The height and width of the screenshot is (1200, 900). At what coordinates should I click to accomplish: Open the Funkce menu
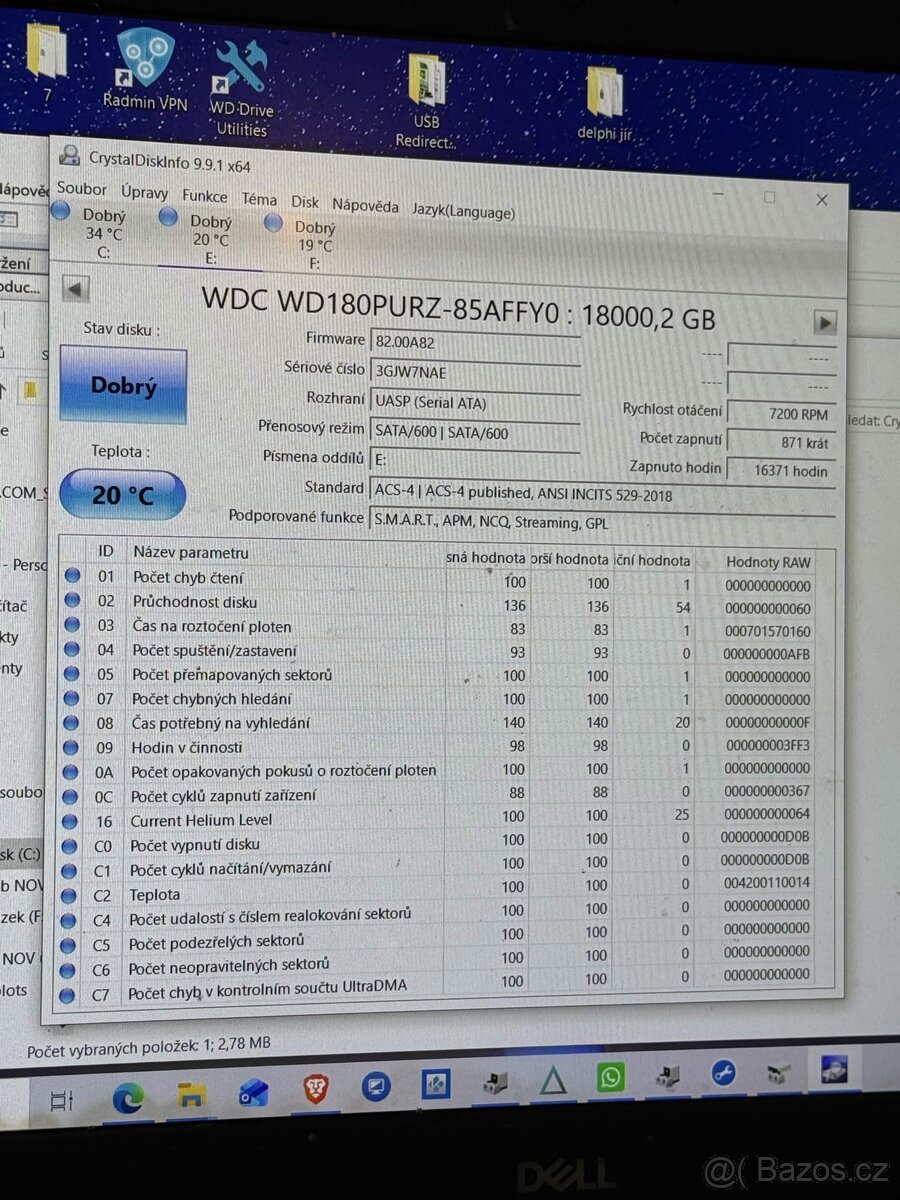[205, 197]
